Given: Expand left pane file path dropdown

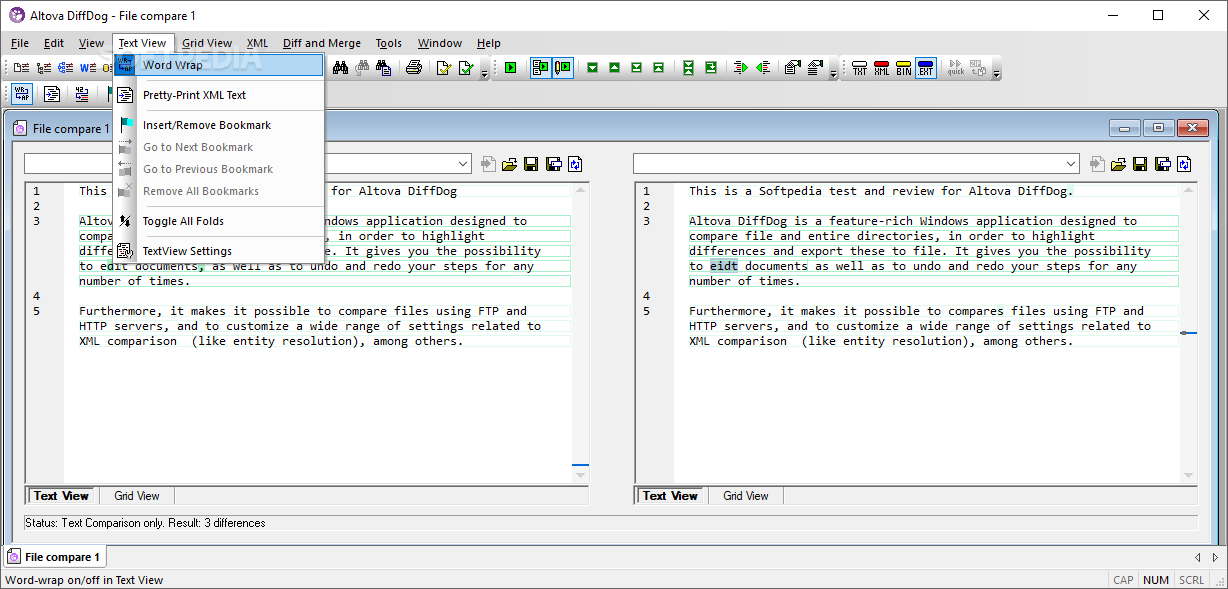Looking at the screenshot, I should pyautogui.click(x=463, y=164).
